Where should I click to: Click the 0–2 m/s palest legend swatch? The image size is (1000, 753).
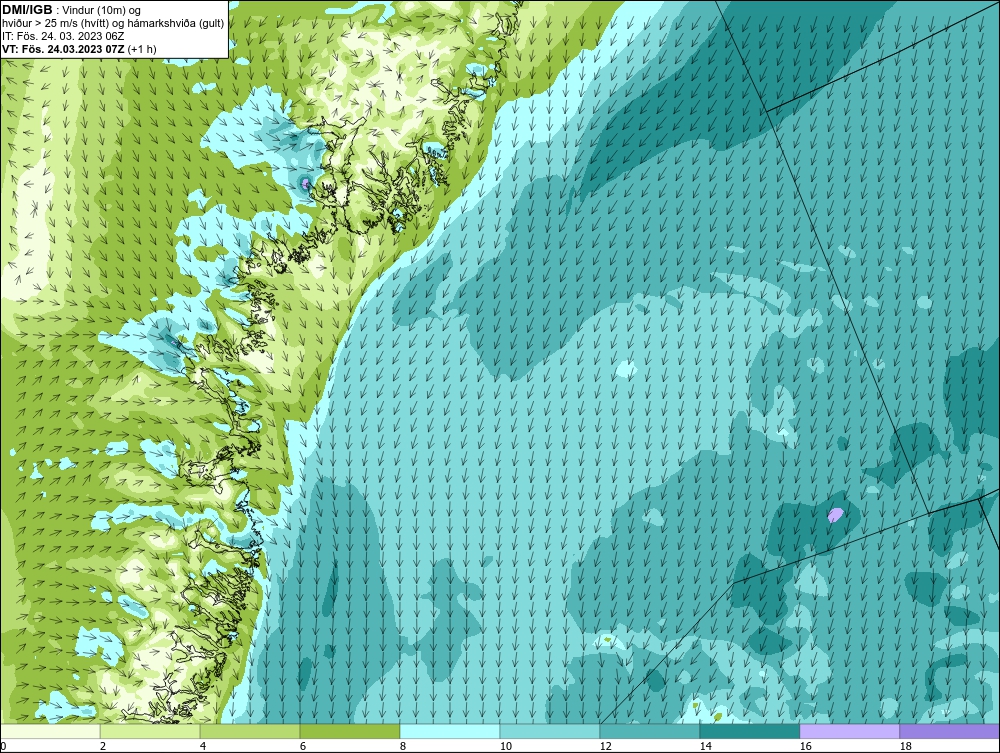click(50, 731)
